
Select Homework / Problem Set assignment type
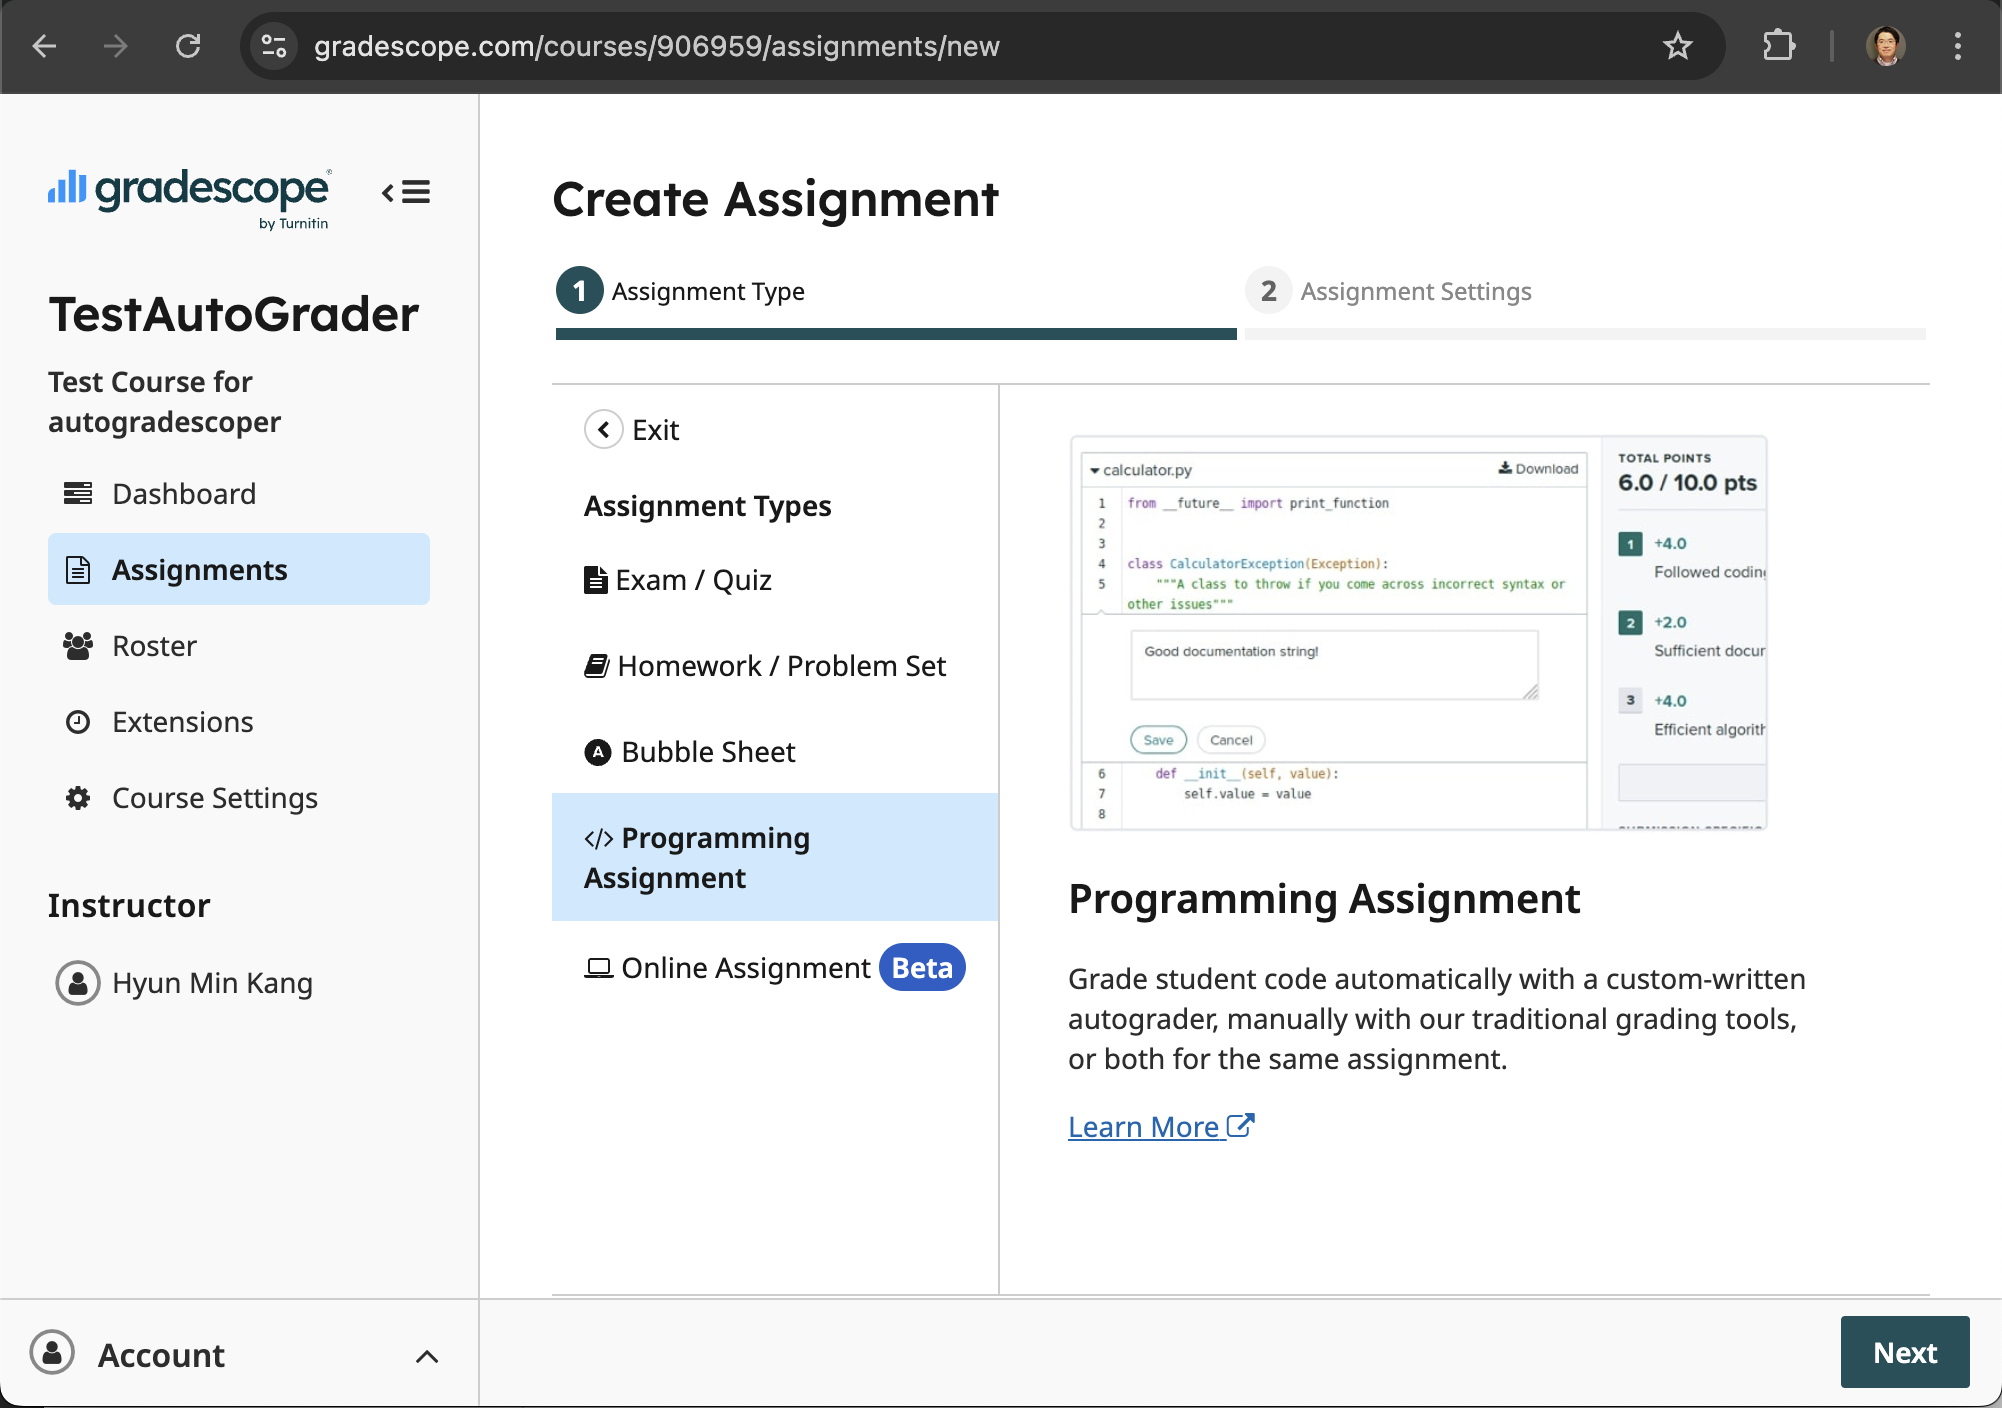coord(782,666)
